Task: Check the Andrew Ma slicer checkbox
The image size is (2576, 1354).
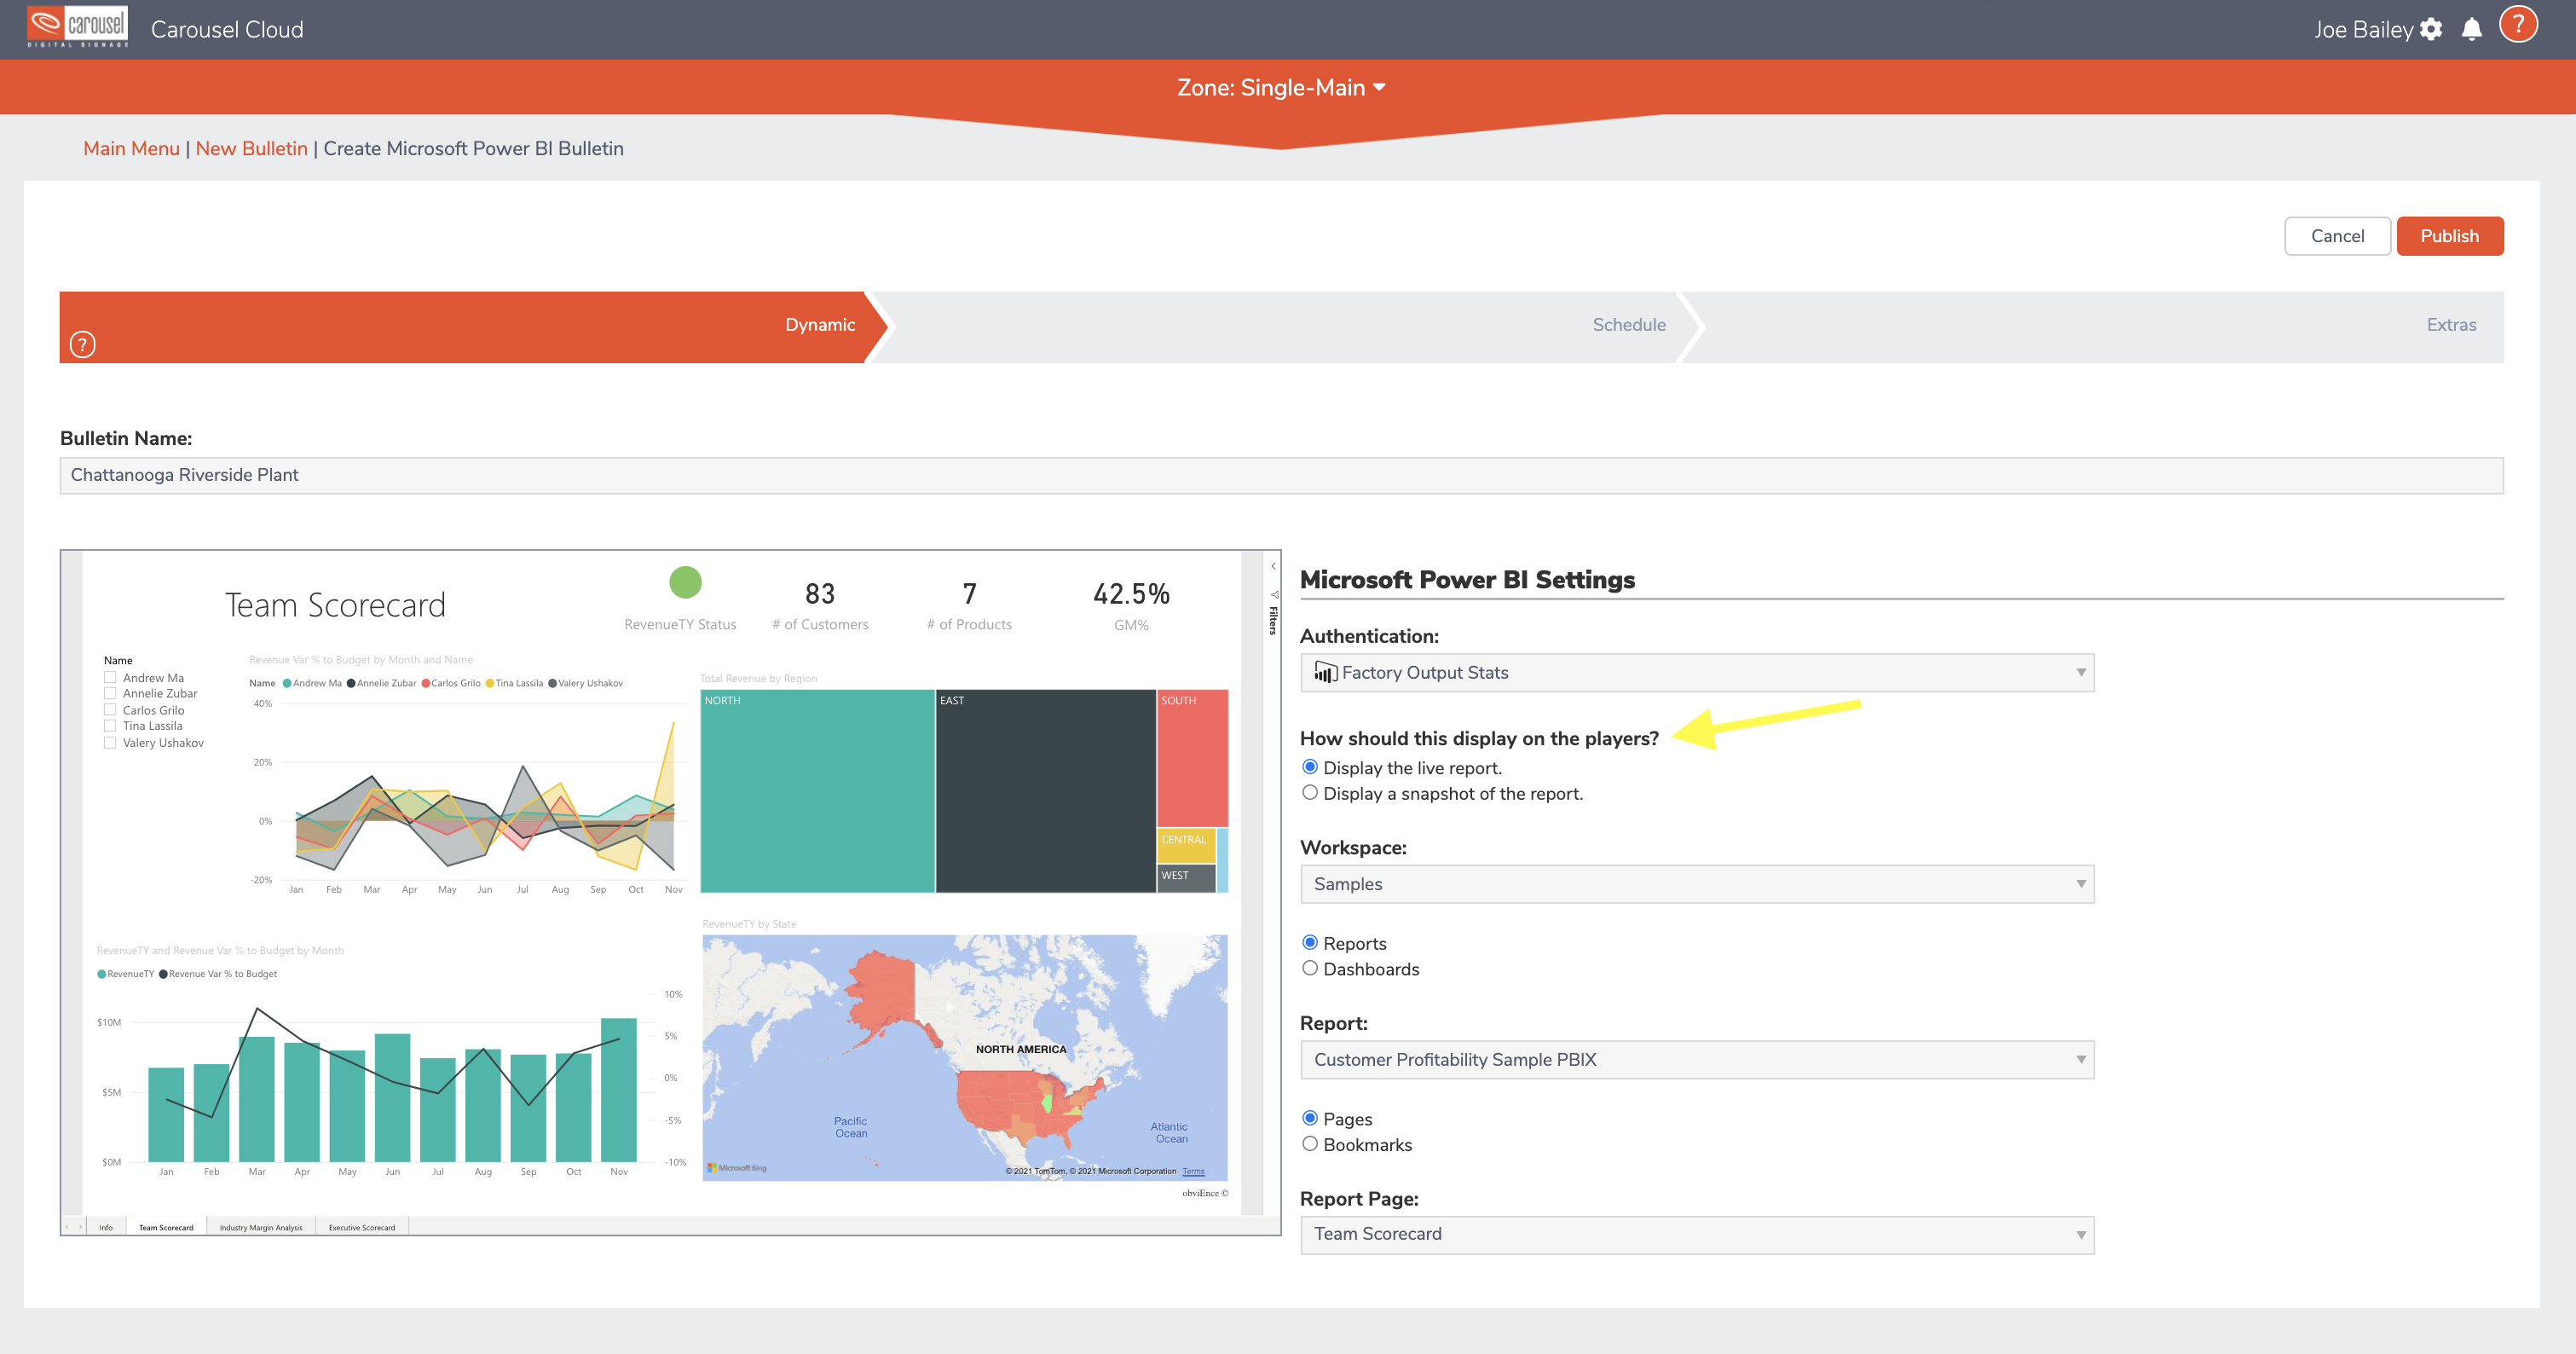Action: (110, 677)
